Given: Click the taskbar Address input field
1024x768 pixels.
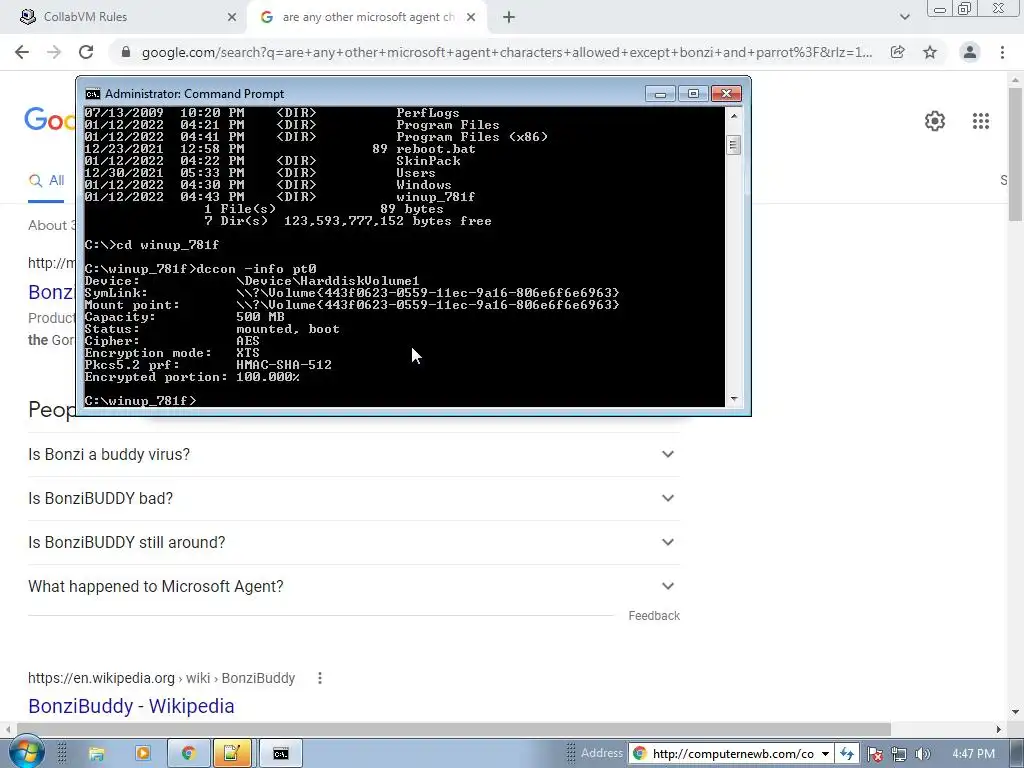Looking at the screenshot, I should click(732, 754).
